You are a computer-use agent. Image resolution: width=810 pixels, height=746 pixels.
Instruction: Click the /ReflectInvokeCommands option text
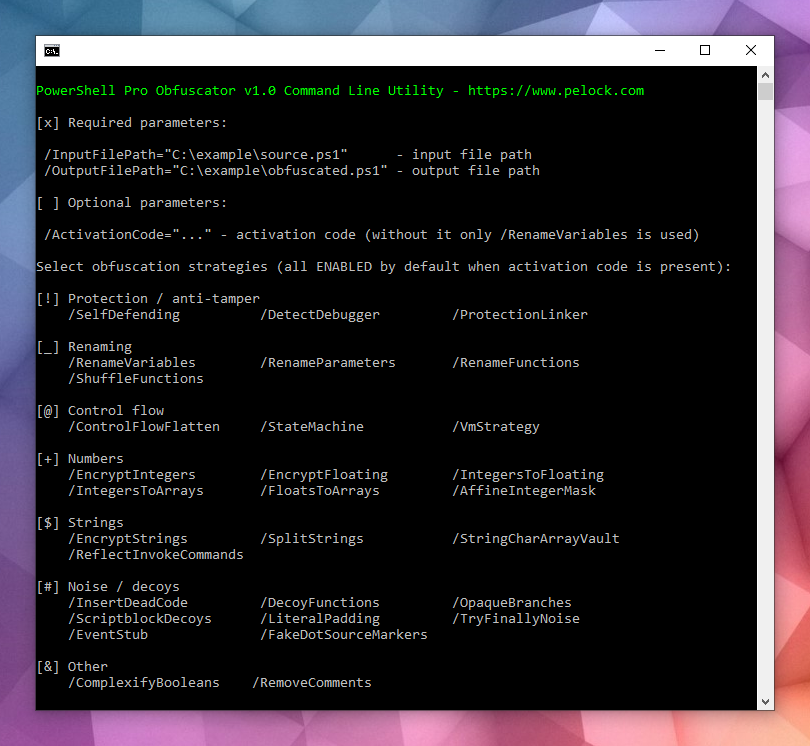click(156, 555)
